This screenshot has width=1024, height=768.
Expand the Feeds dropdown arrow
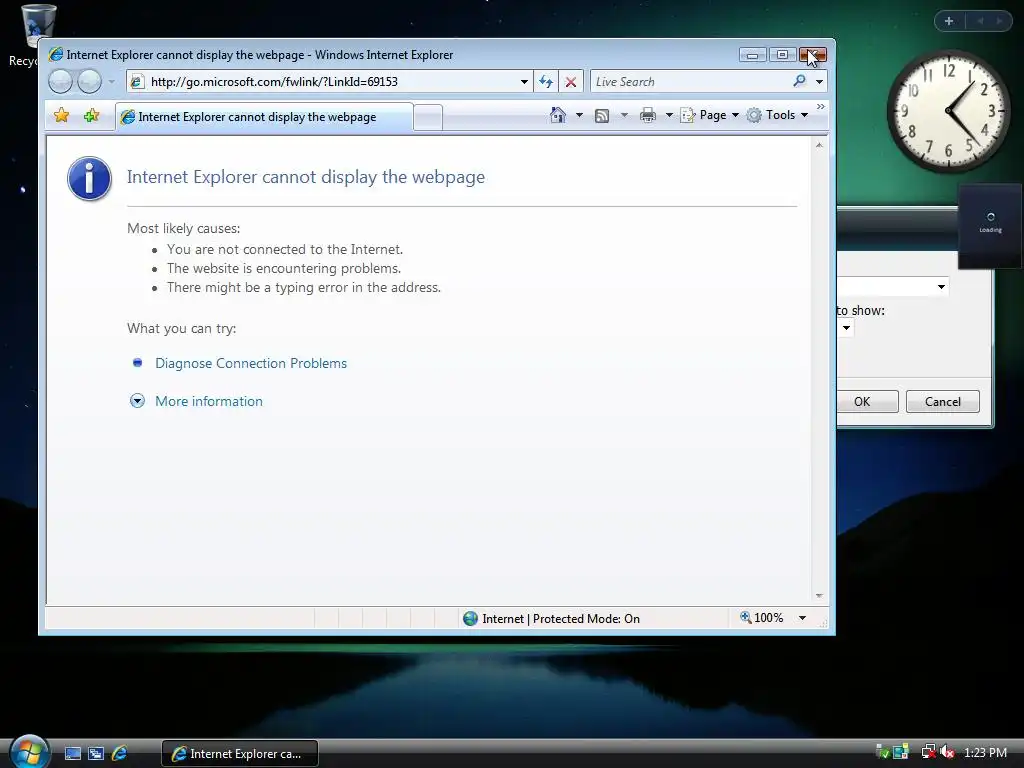point(624,116)
